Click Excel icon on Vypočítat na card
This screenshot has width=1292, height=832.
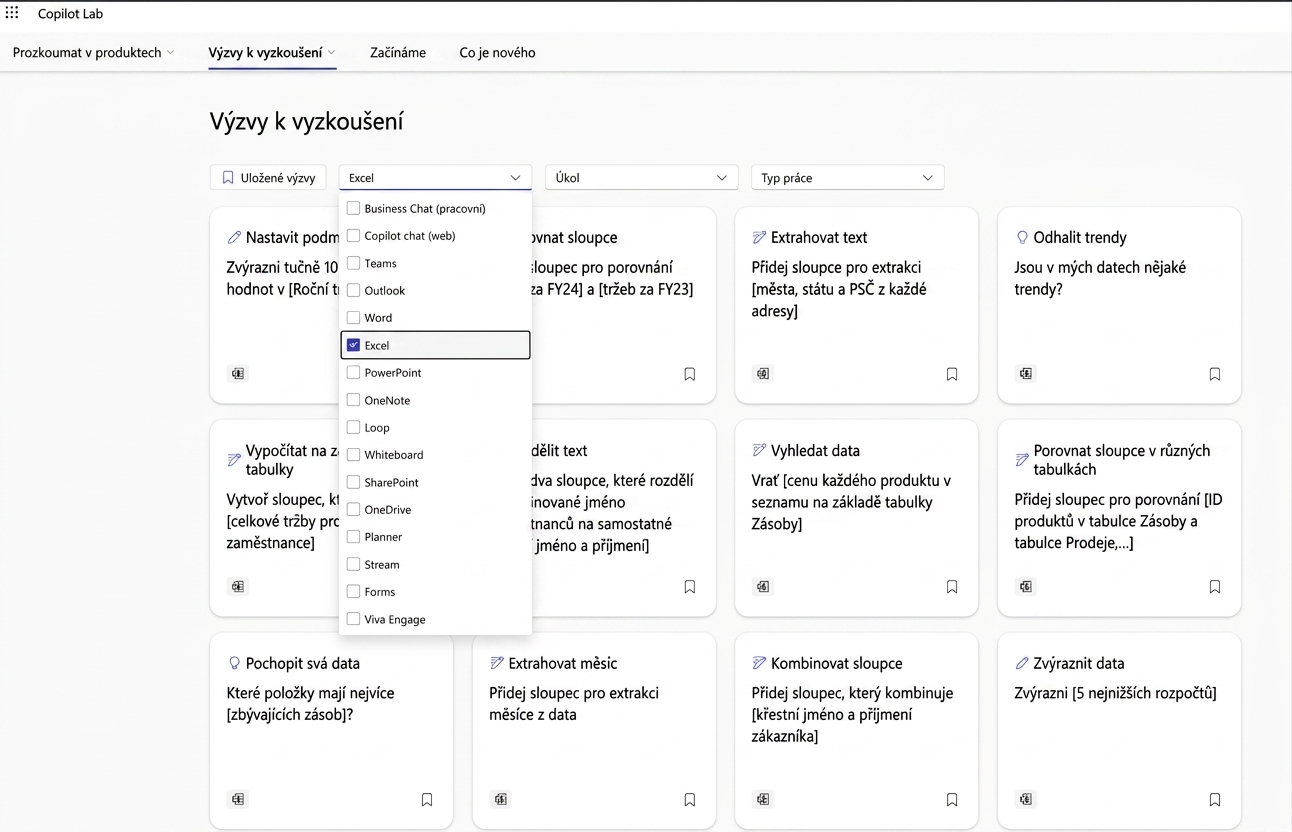point(238,586)
